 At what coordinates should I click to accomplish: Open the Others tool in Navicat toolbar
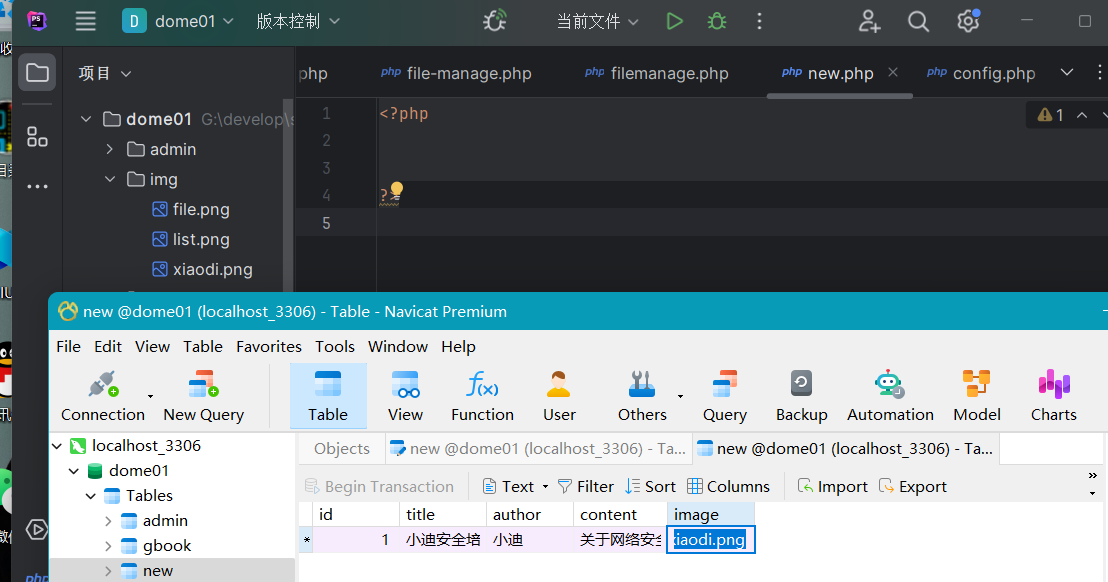(x=641, y=395)
